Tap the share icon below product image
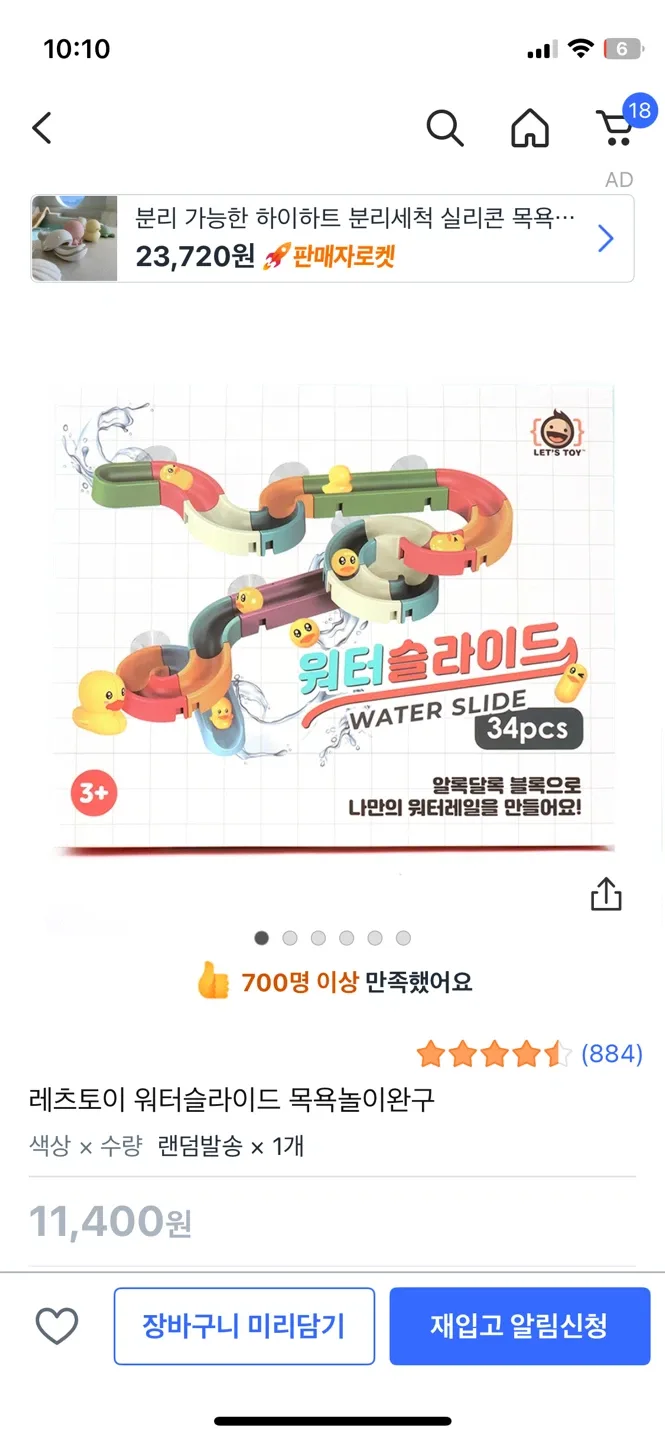Image resolution: width=665 pixels, height=1440 pixels. (x=606, y=894)
